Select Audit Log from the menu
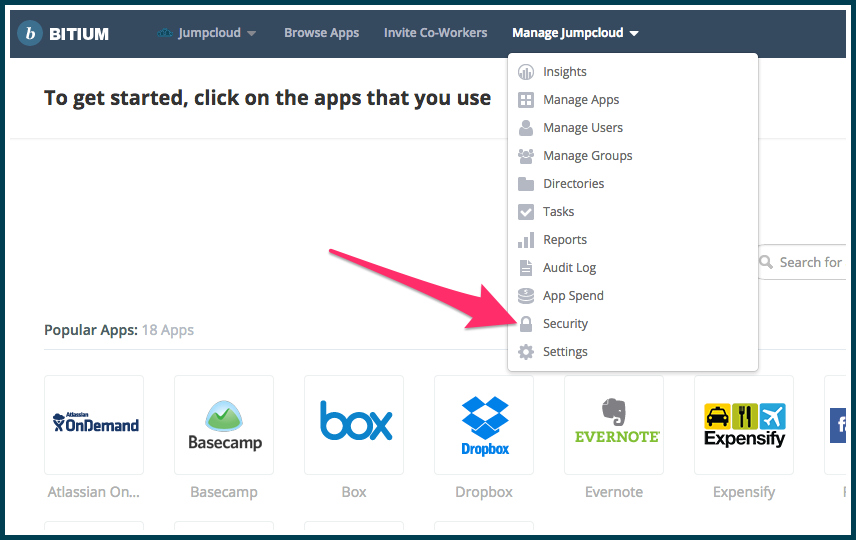Screen dimensions: 856x540 click(x=569, y=268)
